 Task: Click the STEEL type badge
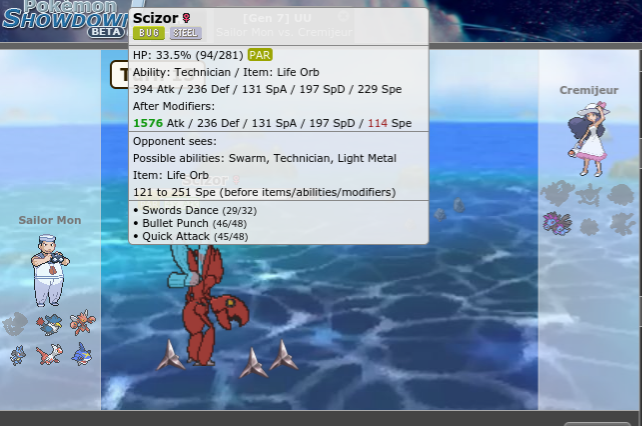[185, 33]
